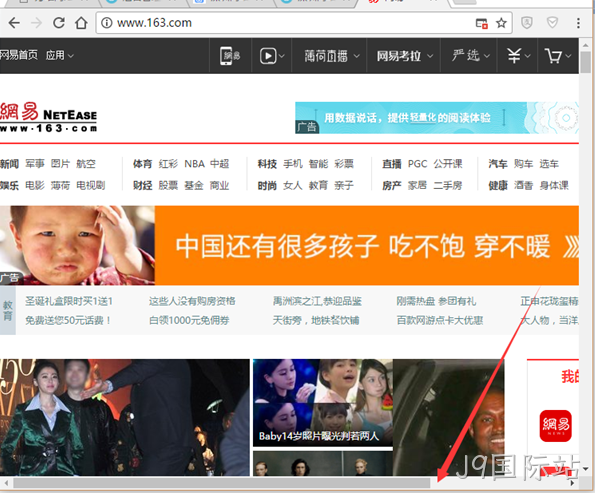Click the vertical scrollbar thumb at top
This screenshot has width=595, height=493.
tap(585, 62)
